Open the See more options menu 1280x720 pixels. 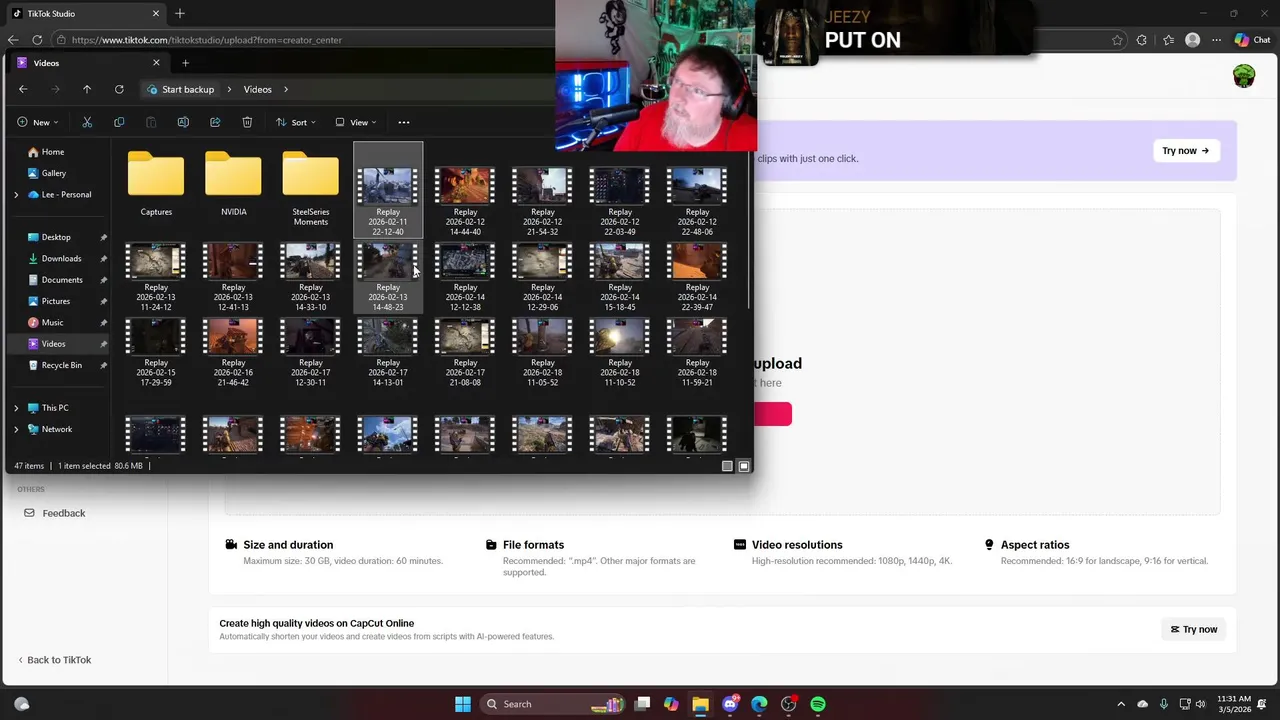point(404,122)
